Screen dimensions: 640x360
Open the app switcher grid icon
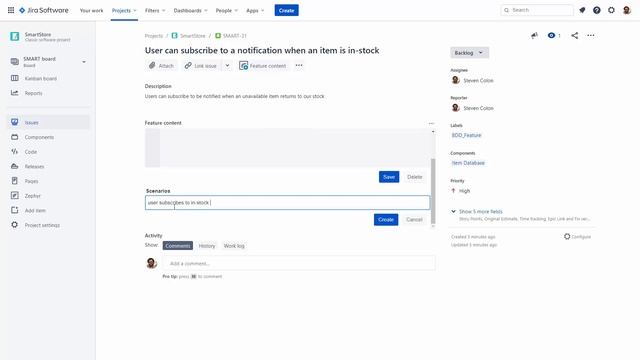click(11, 10)
